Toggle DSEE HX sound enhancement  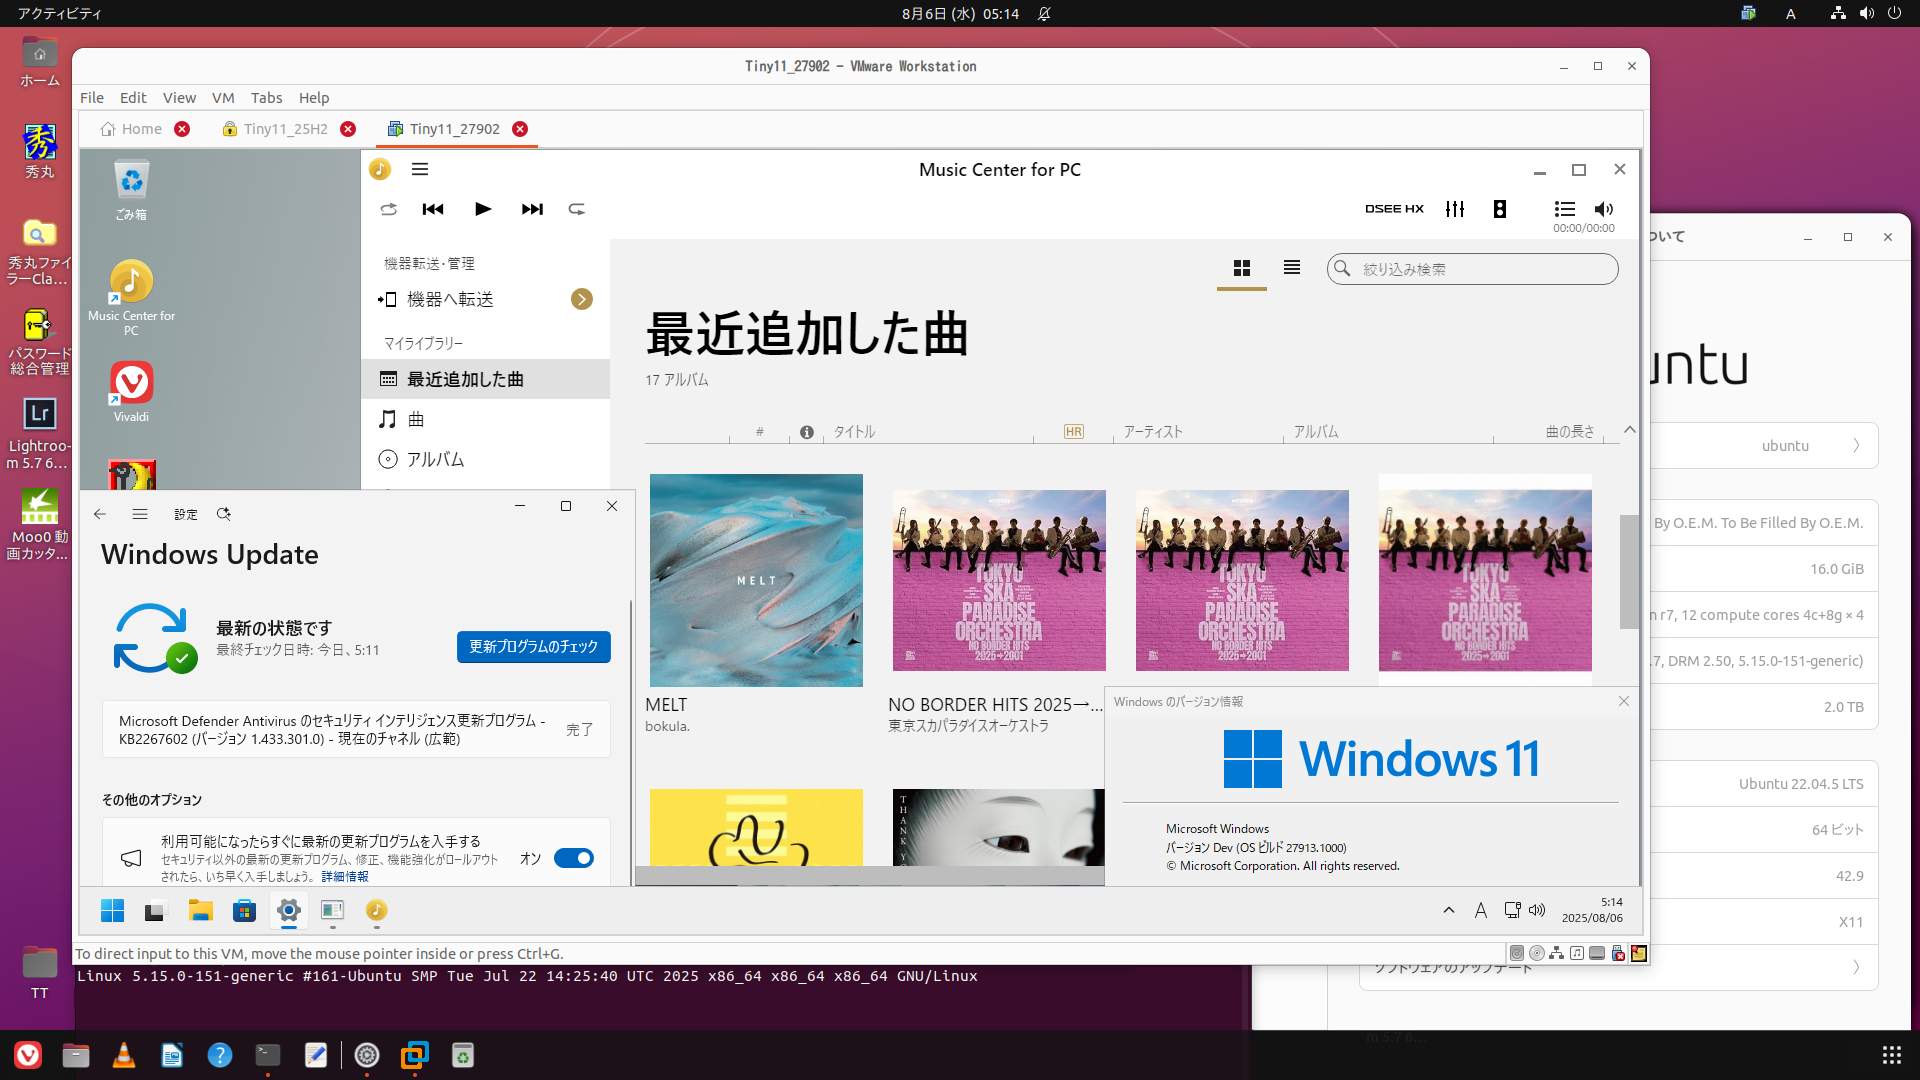coord(1394,209)
